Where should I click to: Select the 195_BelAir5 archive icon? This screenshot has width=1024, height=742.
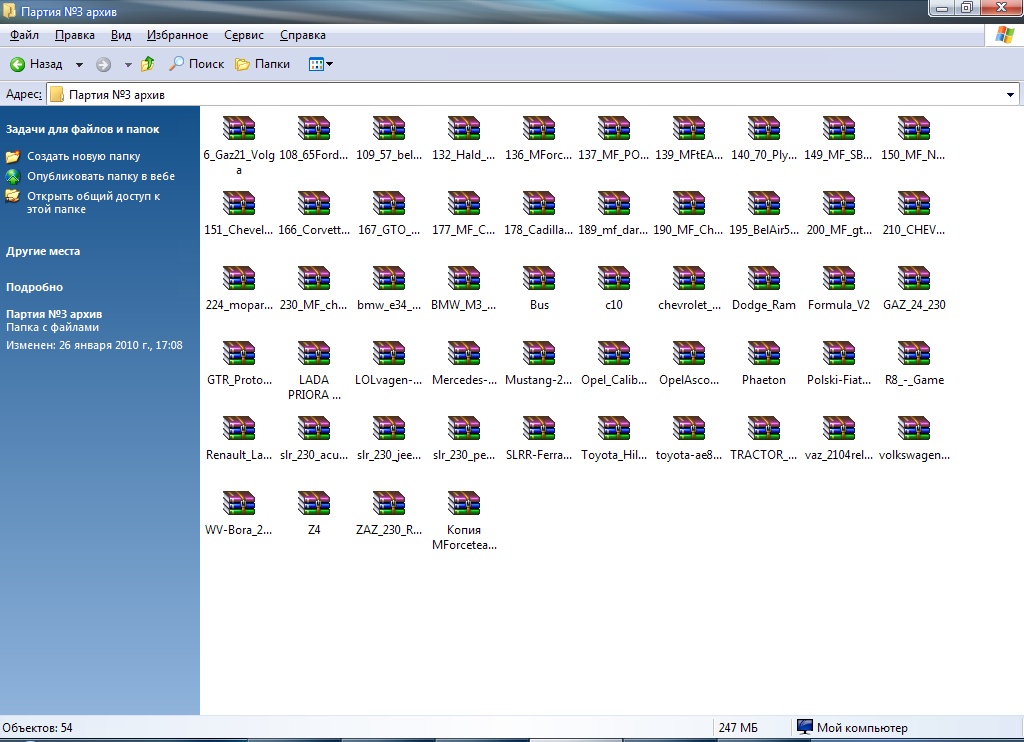tap(763, 203)
